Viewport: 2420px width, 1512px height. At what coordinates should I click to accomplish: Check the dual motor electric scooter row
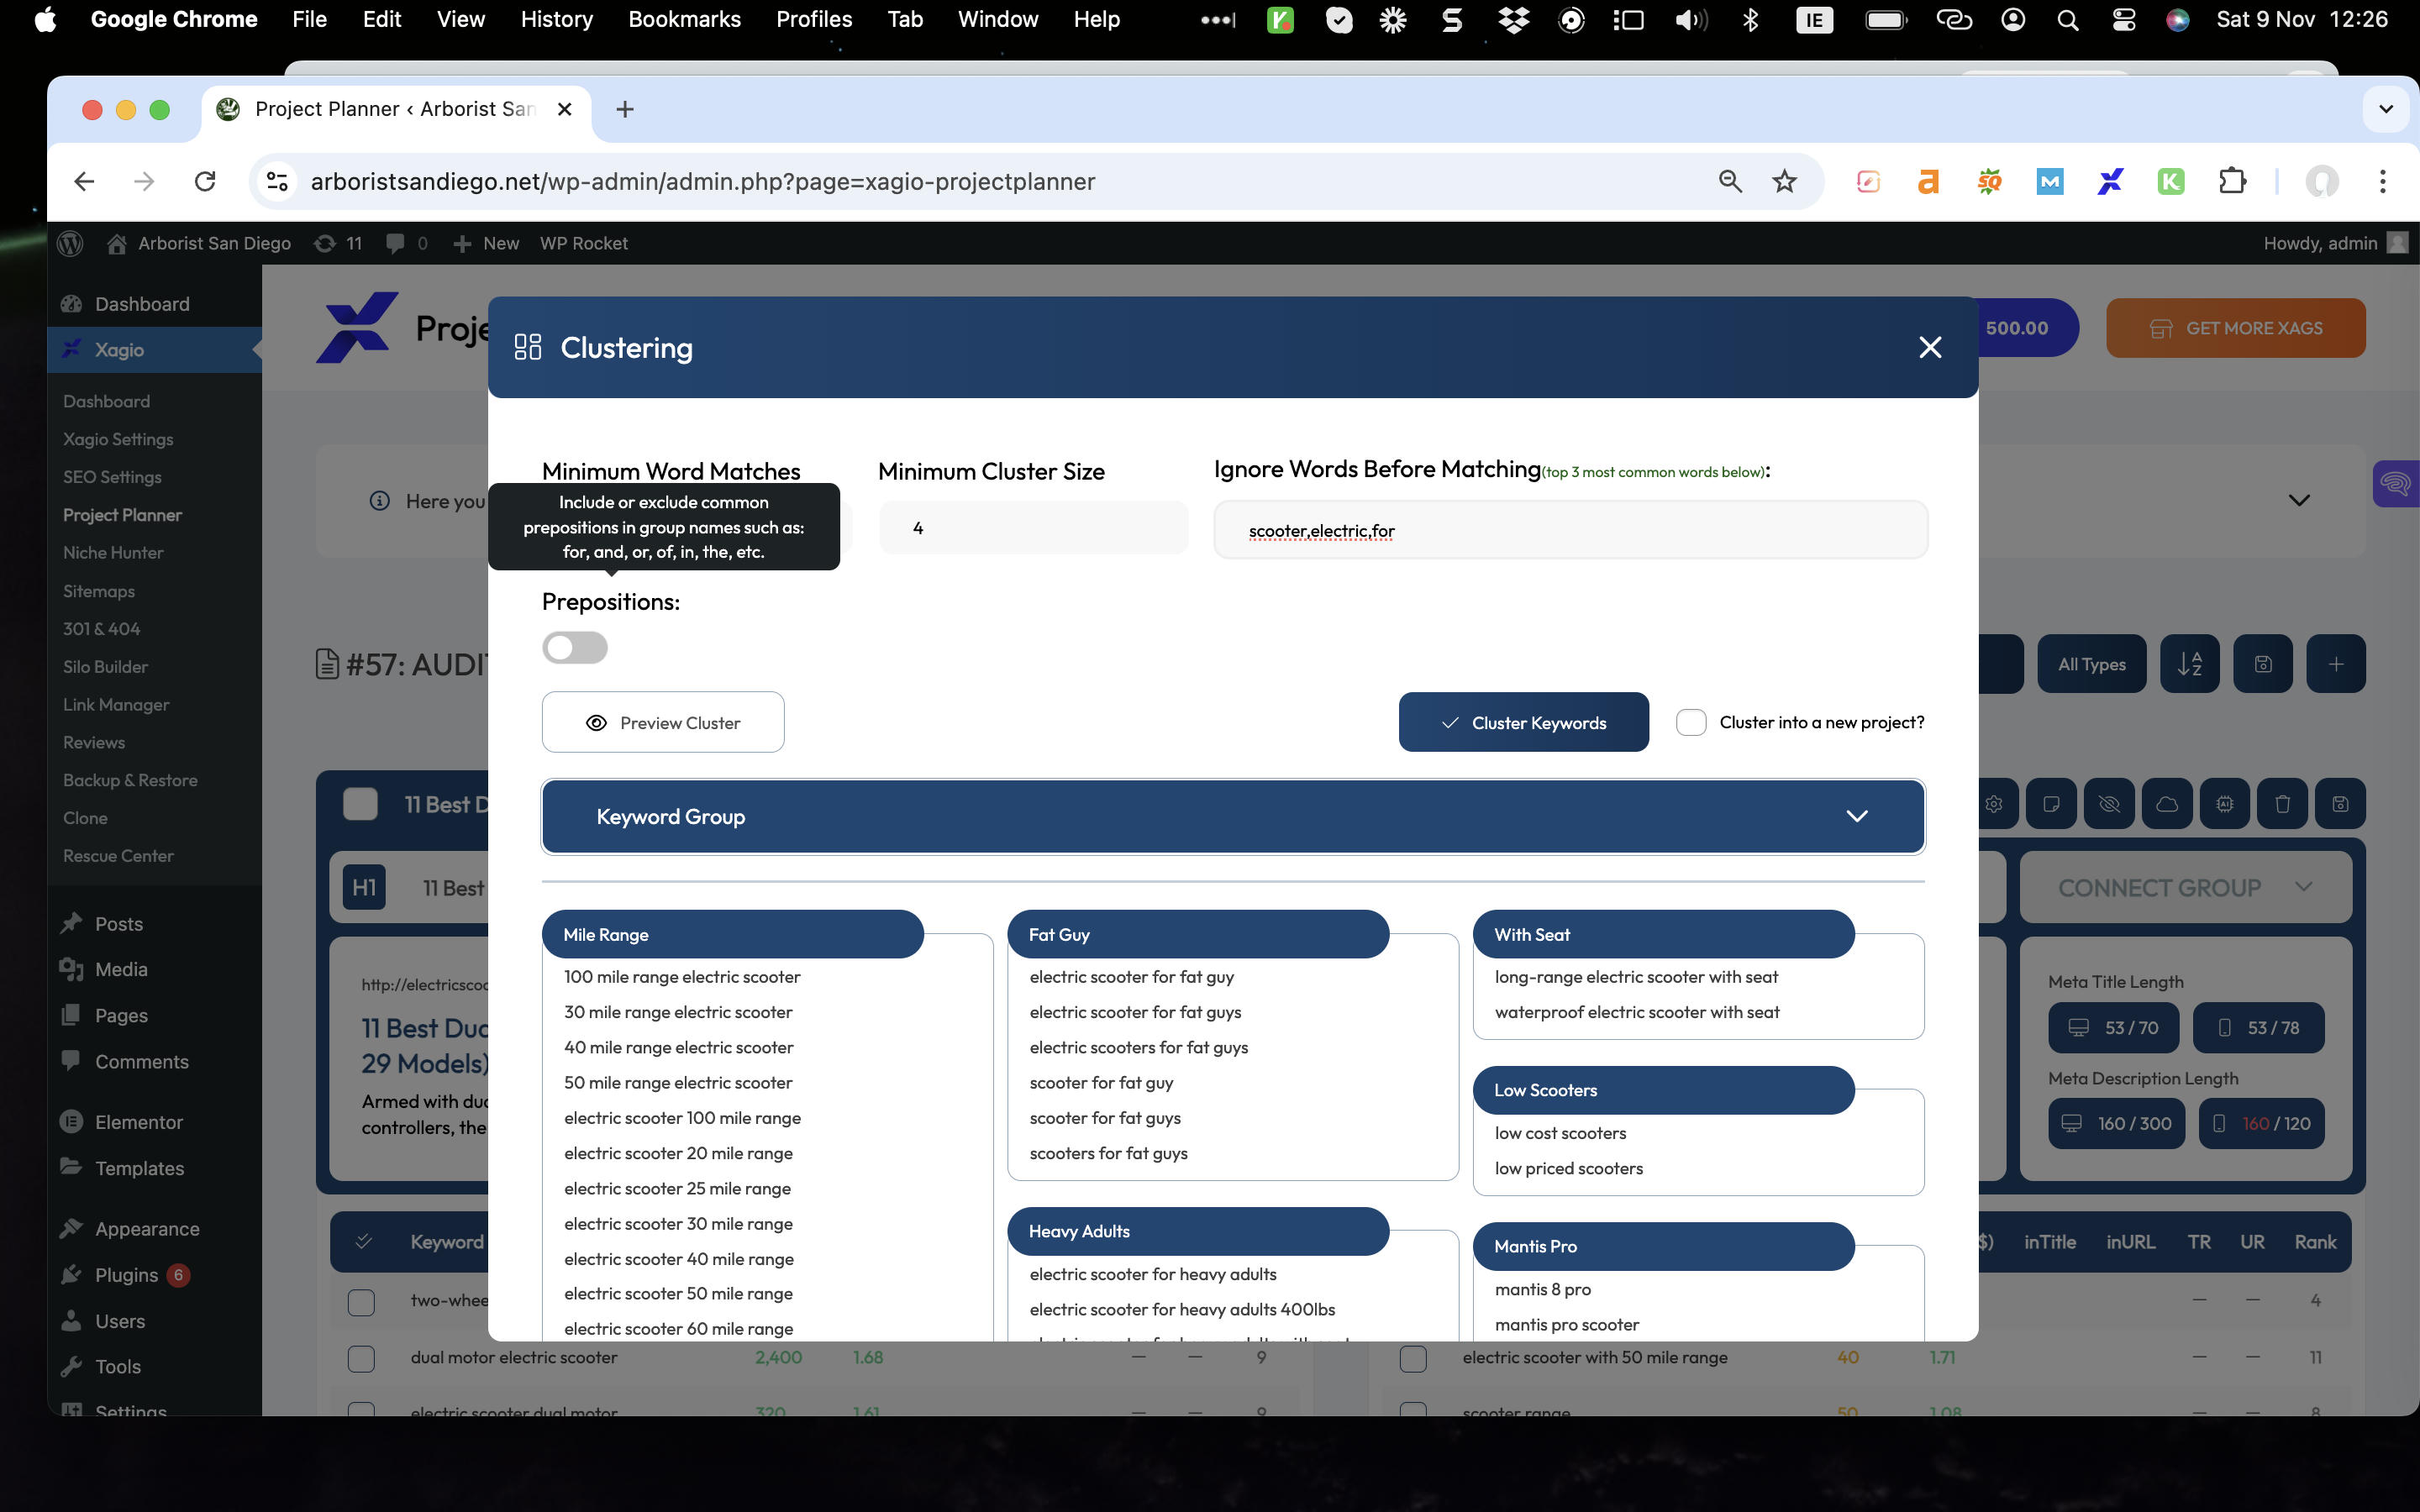[361, 1358]
